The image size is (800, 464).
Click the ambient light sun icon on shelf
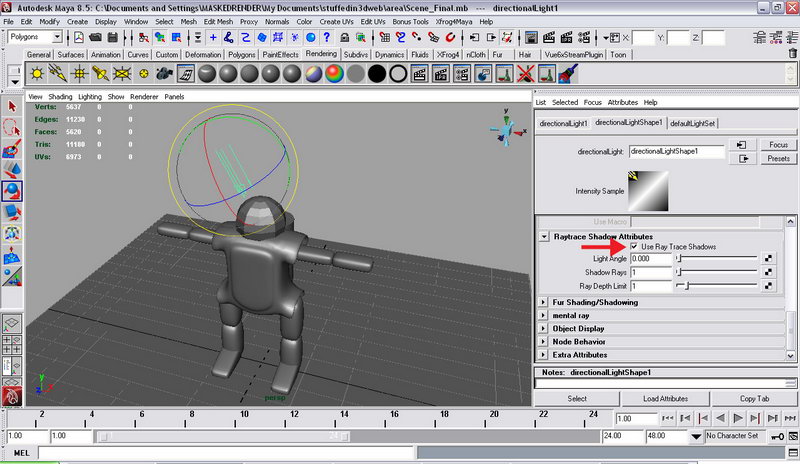coord(38,73)
